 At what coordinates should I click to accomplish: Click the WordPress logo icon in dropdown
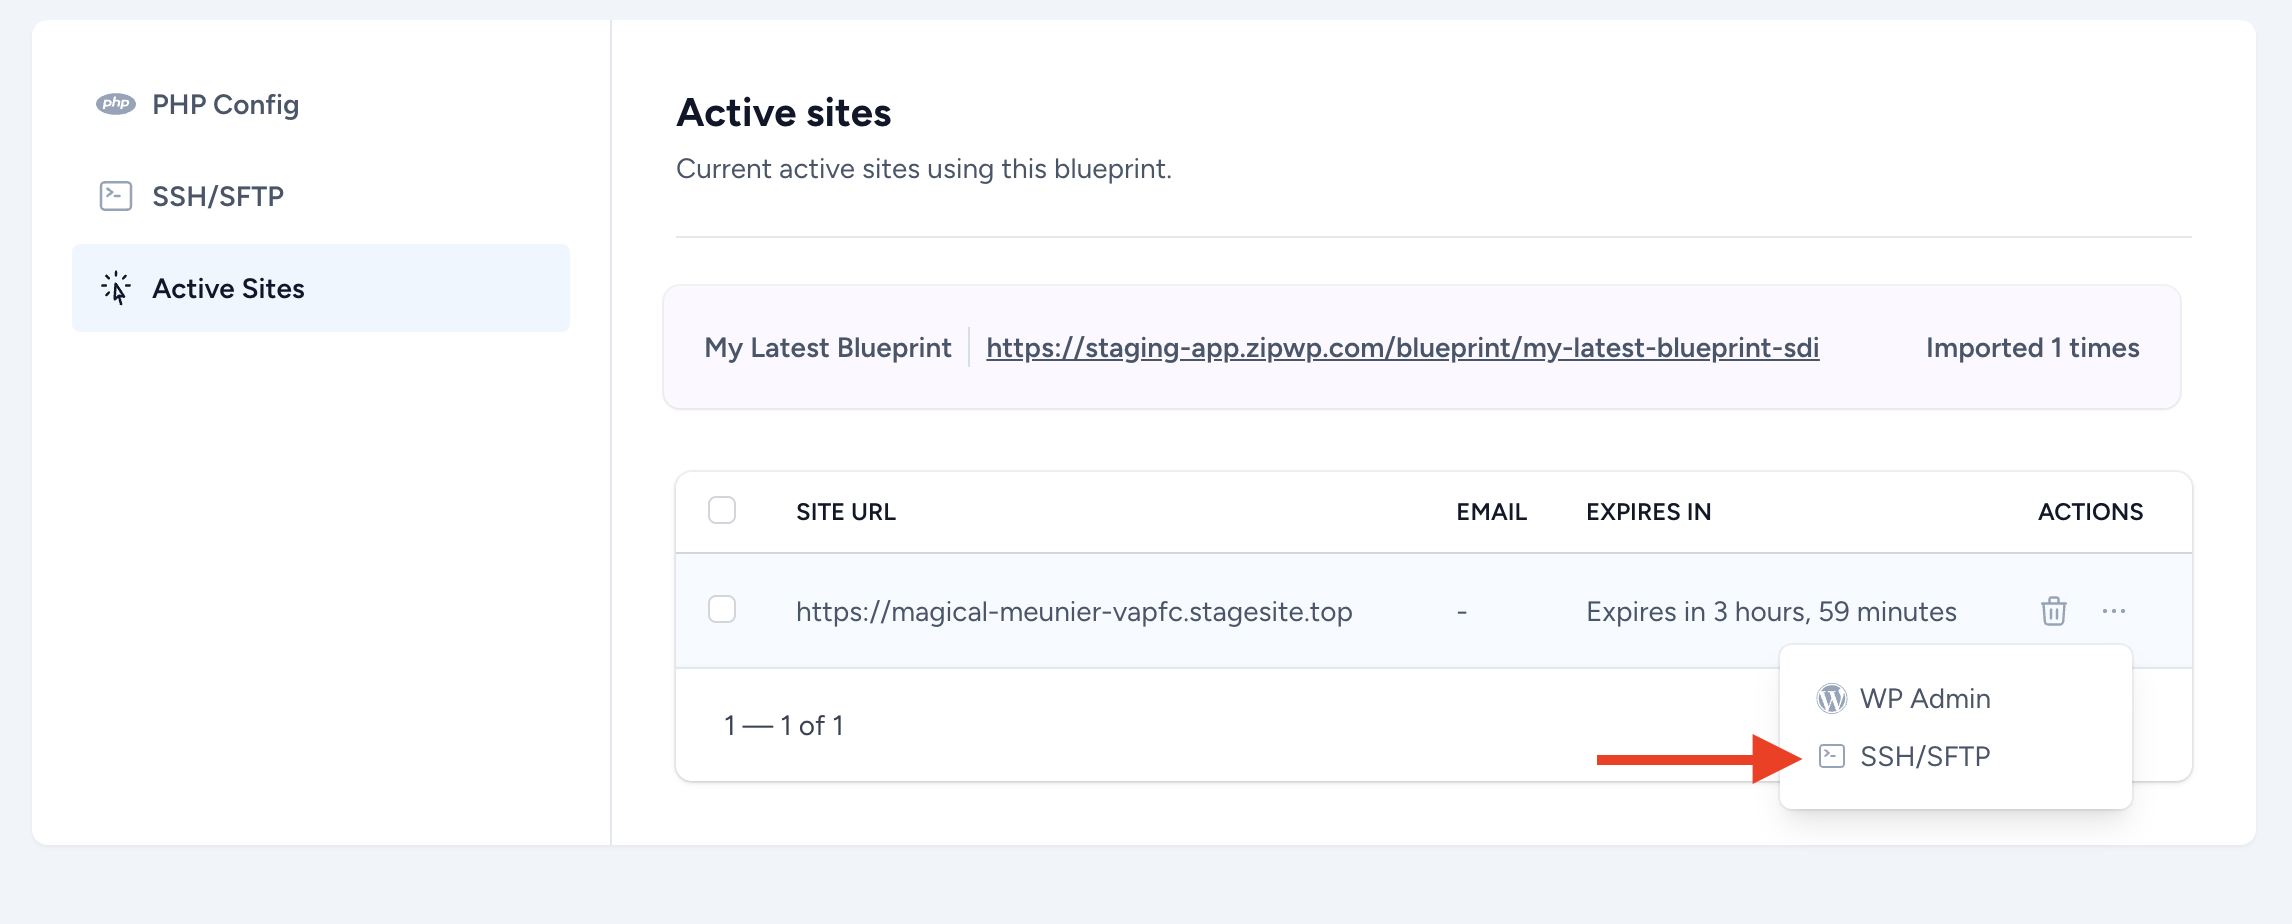(1831, 698)
